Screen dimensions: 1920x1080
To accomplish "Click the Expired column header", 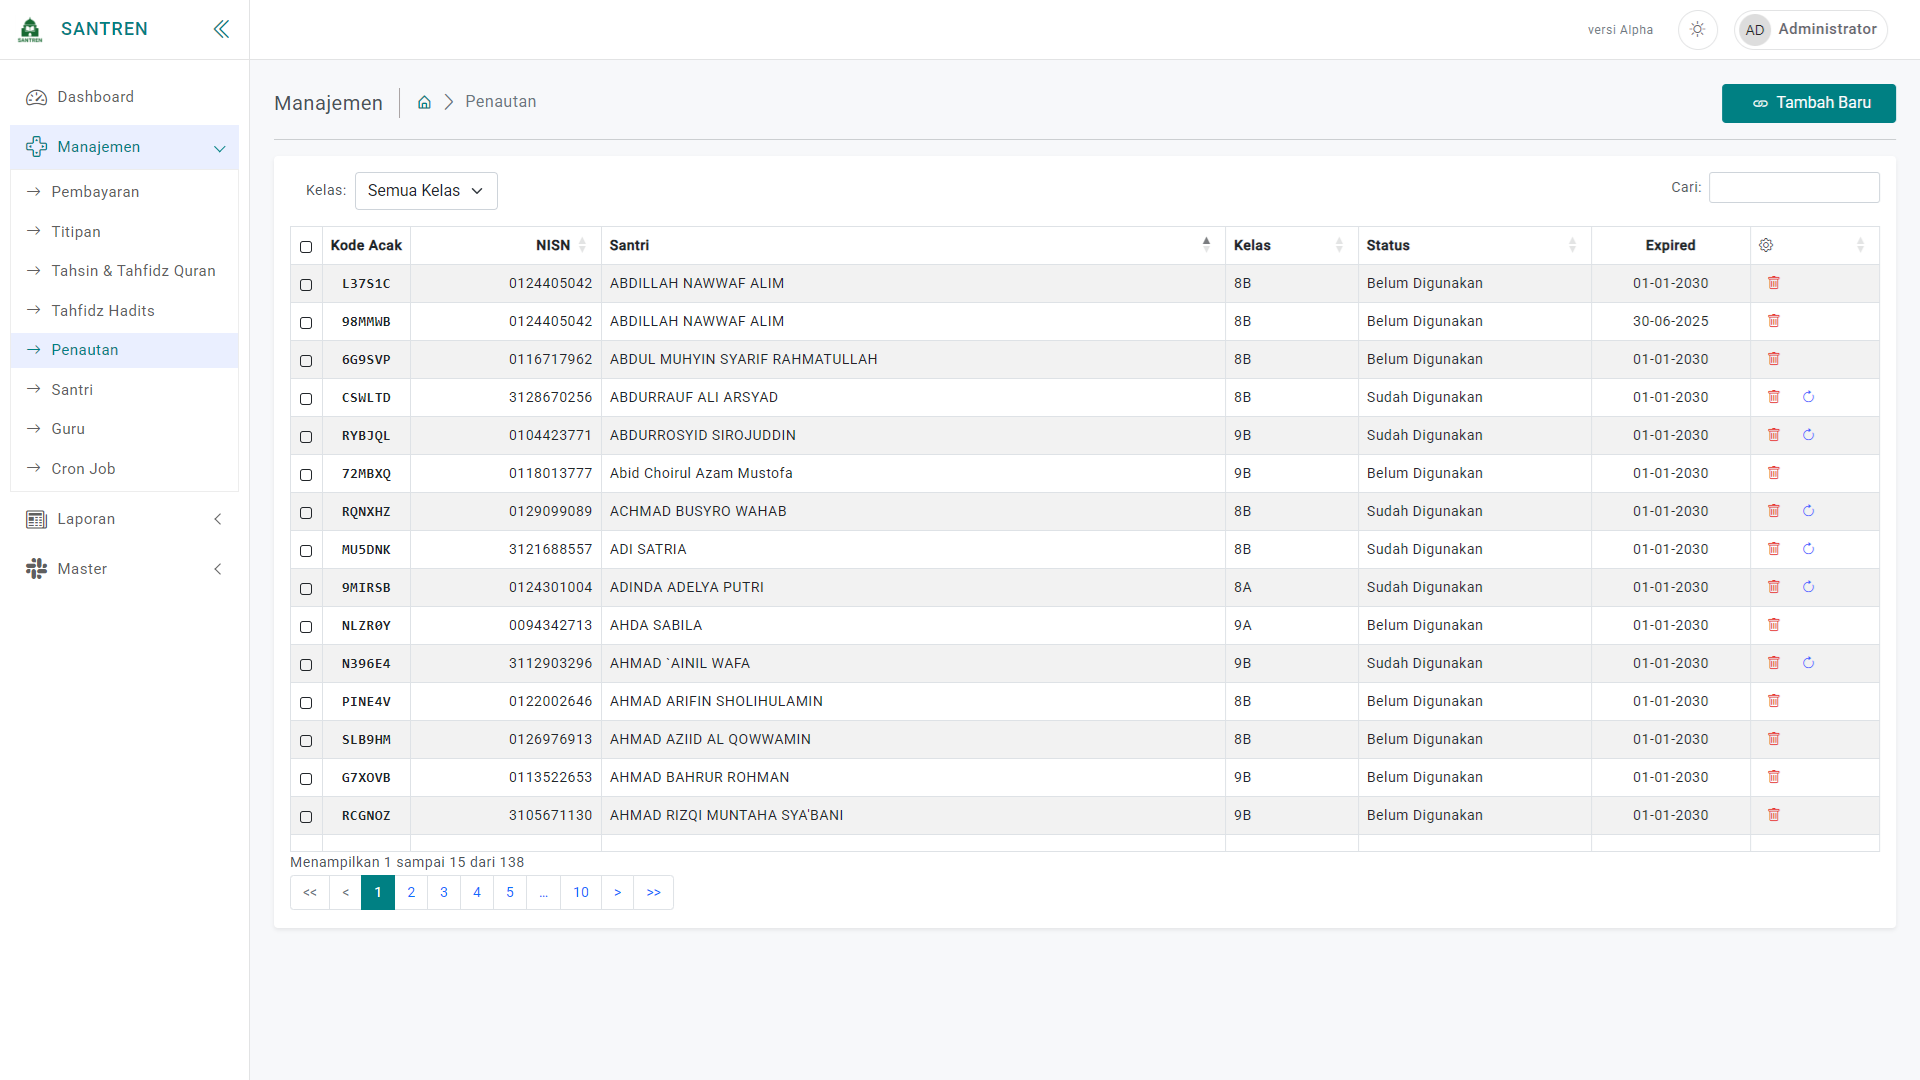I will (x=1670, y=245).
